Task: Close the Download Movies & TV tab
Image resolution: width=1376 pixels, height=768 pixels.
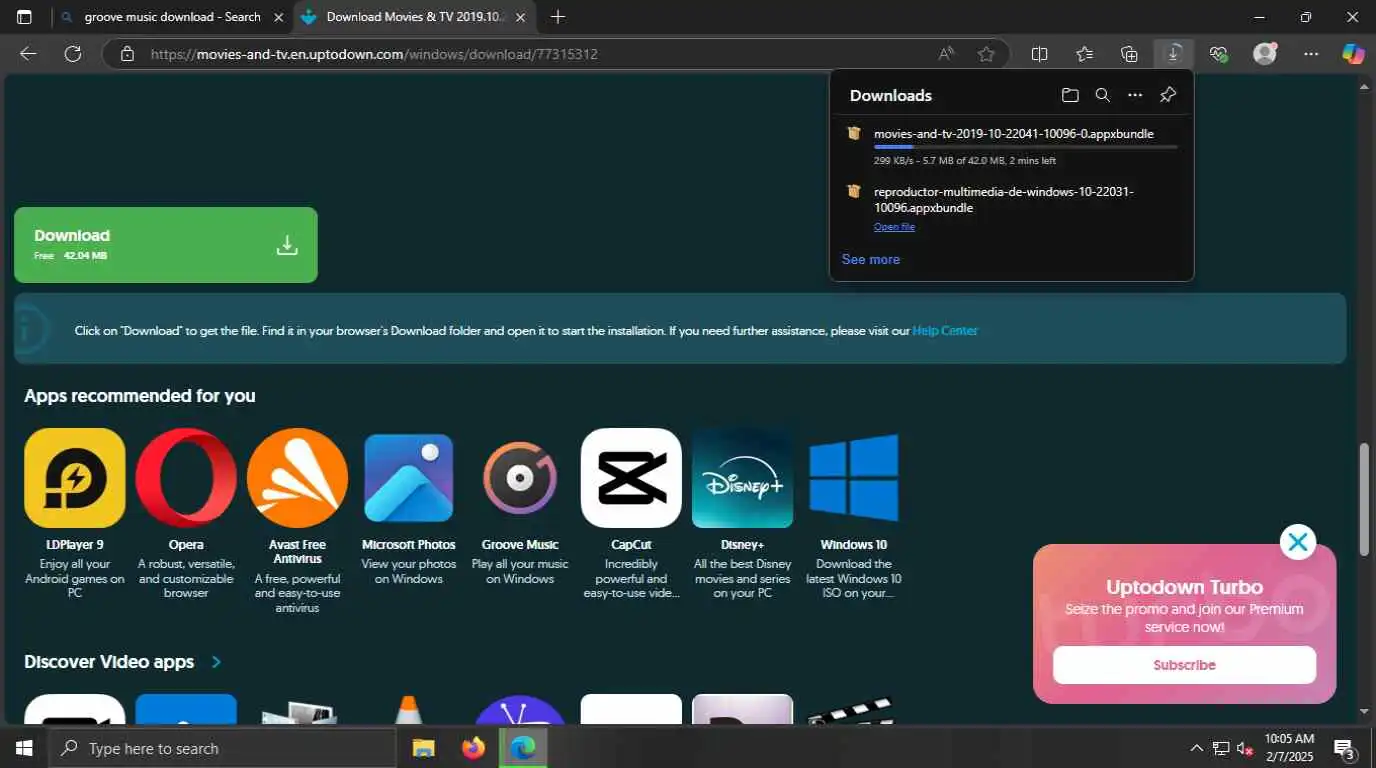Action: 520,17
